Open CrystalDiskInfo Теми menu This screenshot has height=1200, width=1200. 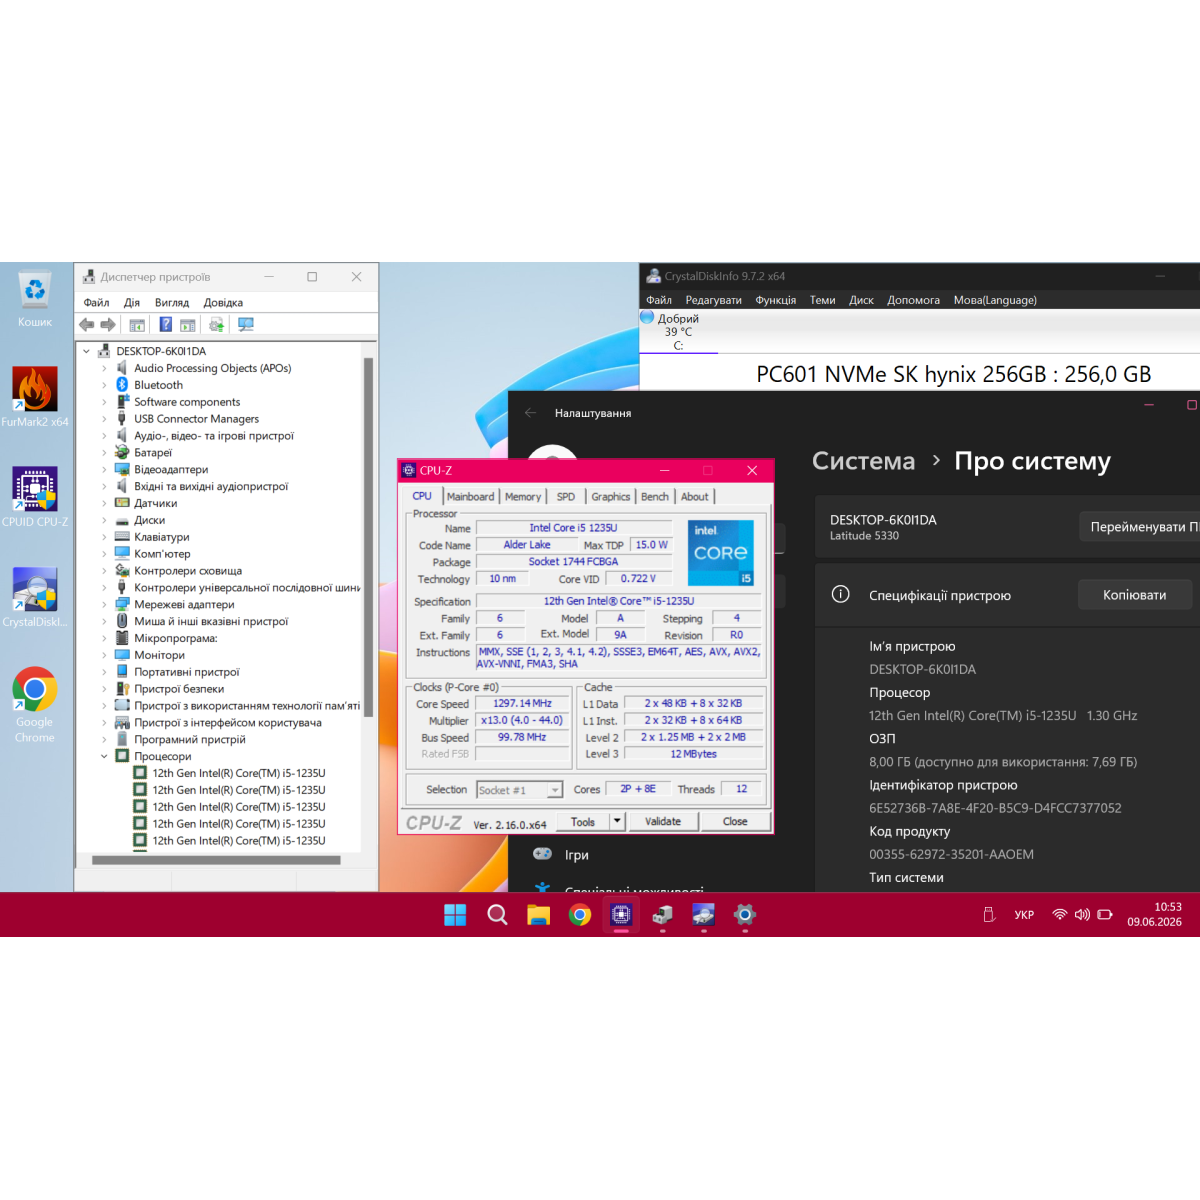pyautogui.click(x=823, y=300)
